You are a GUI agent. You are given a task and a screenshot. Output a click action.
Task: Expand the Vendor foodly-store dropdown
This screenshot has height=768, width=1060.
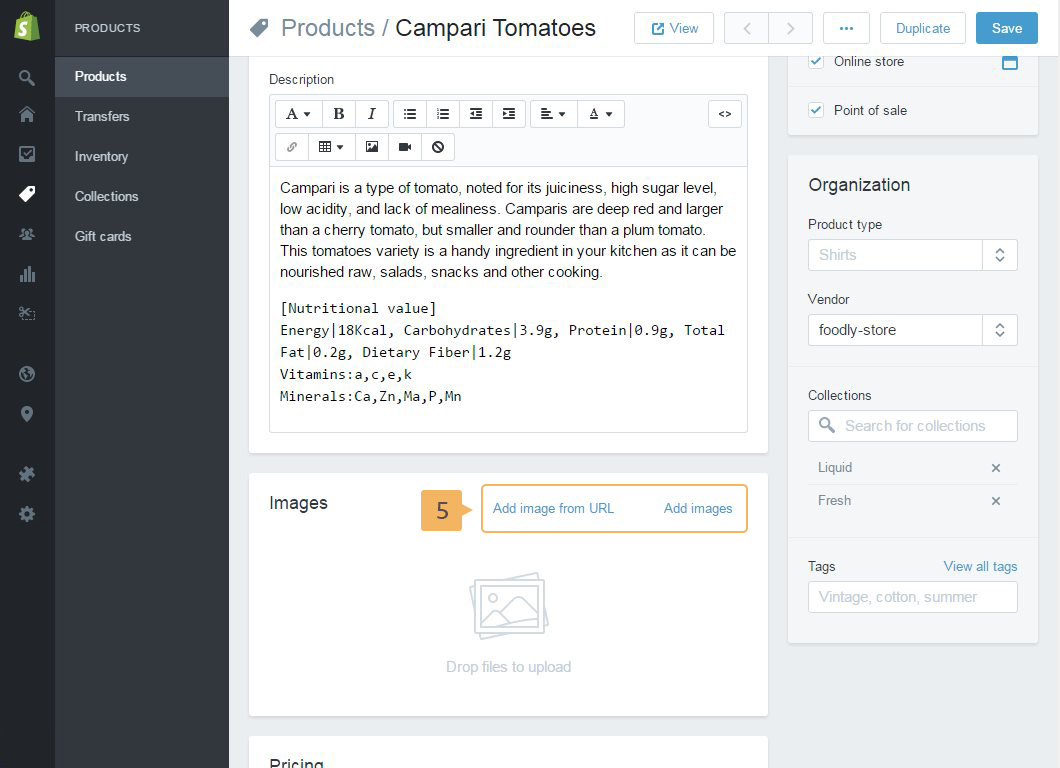(x=912, y=330)
